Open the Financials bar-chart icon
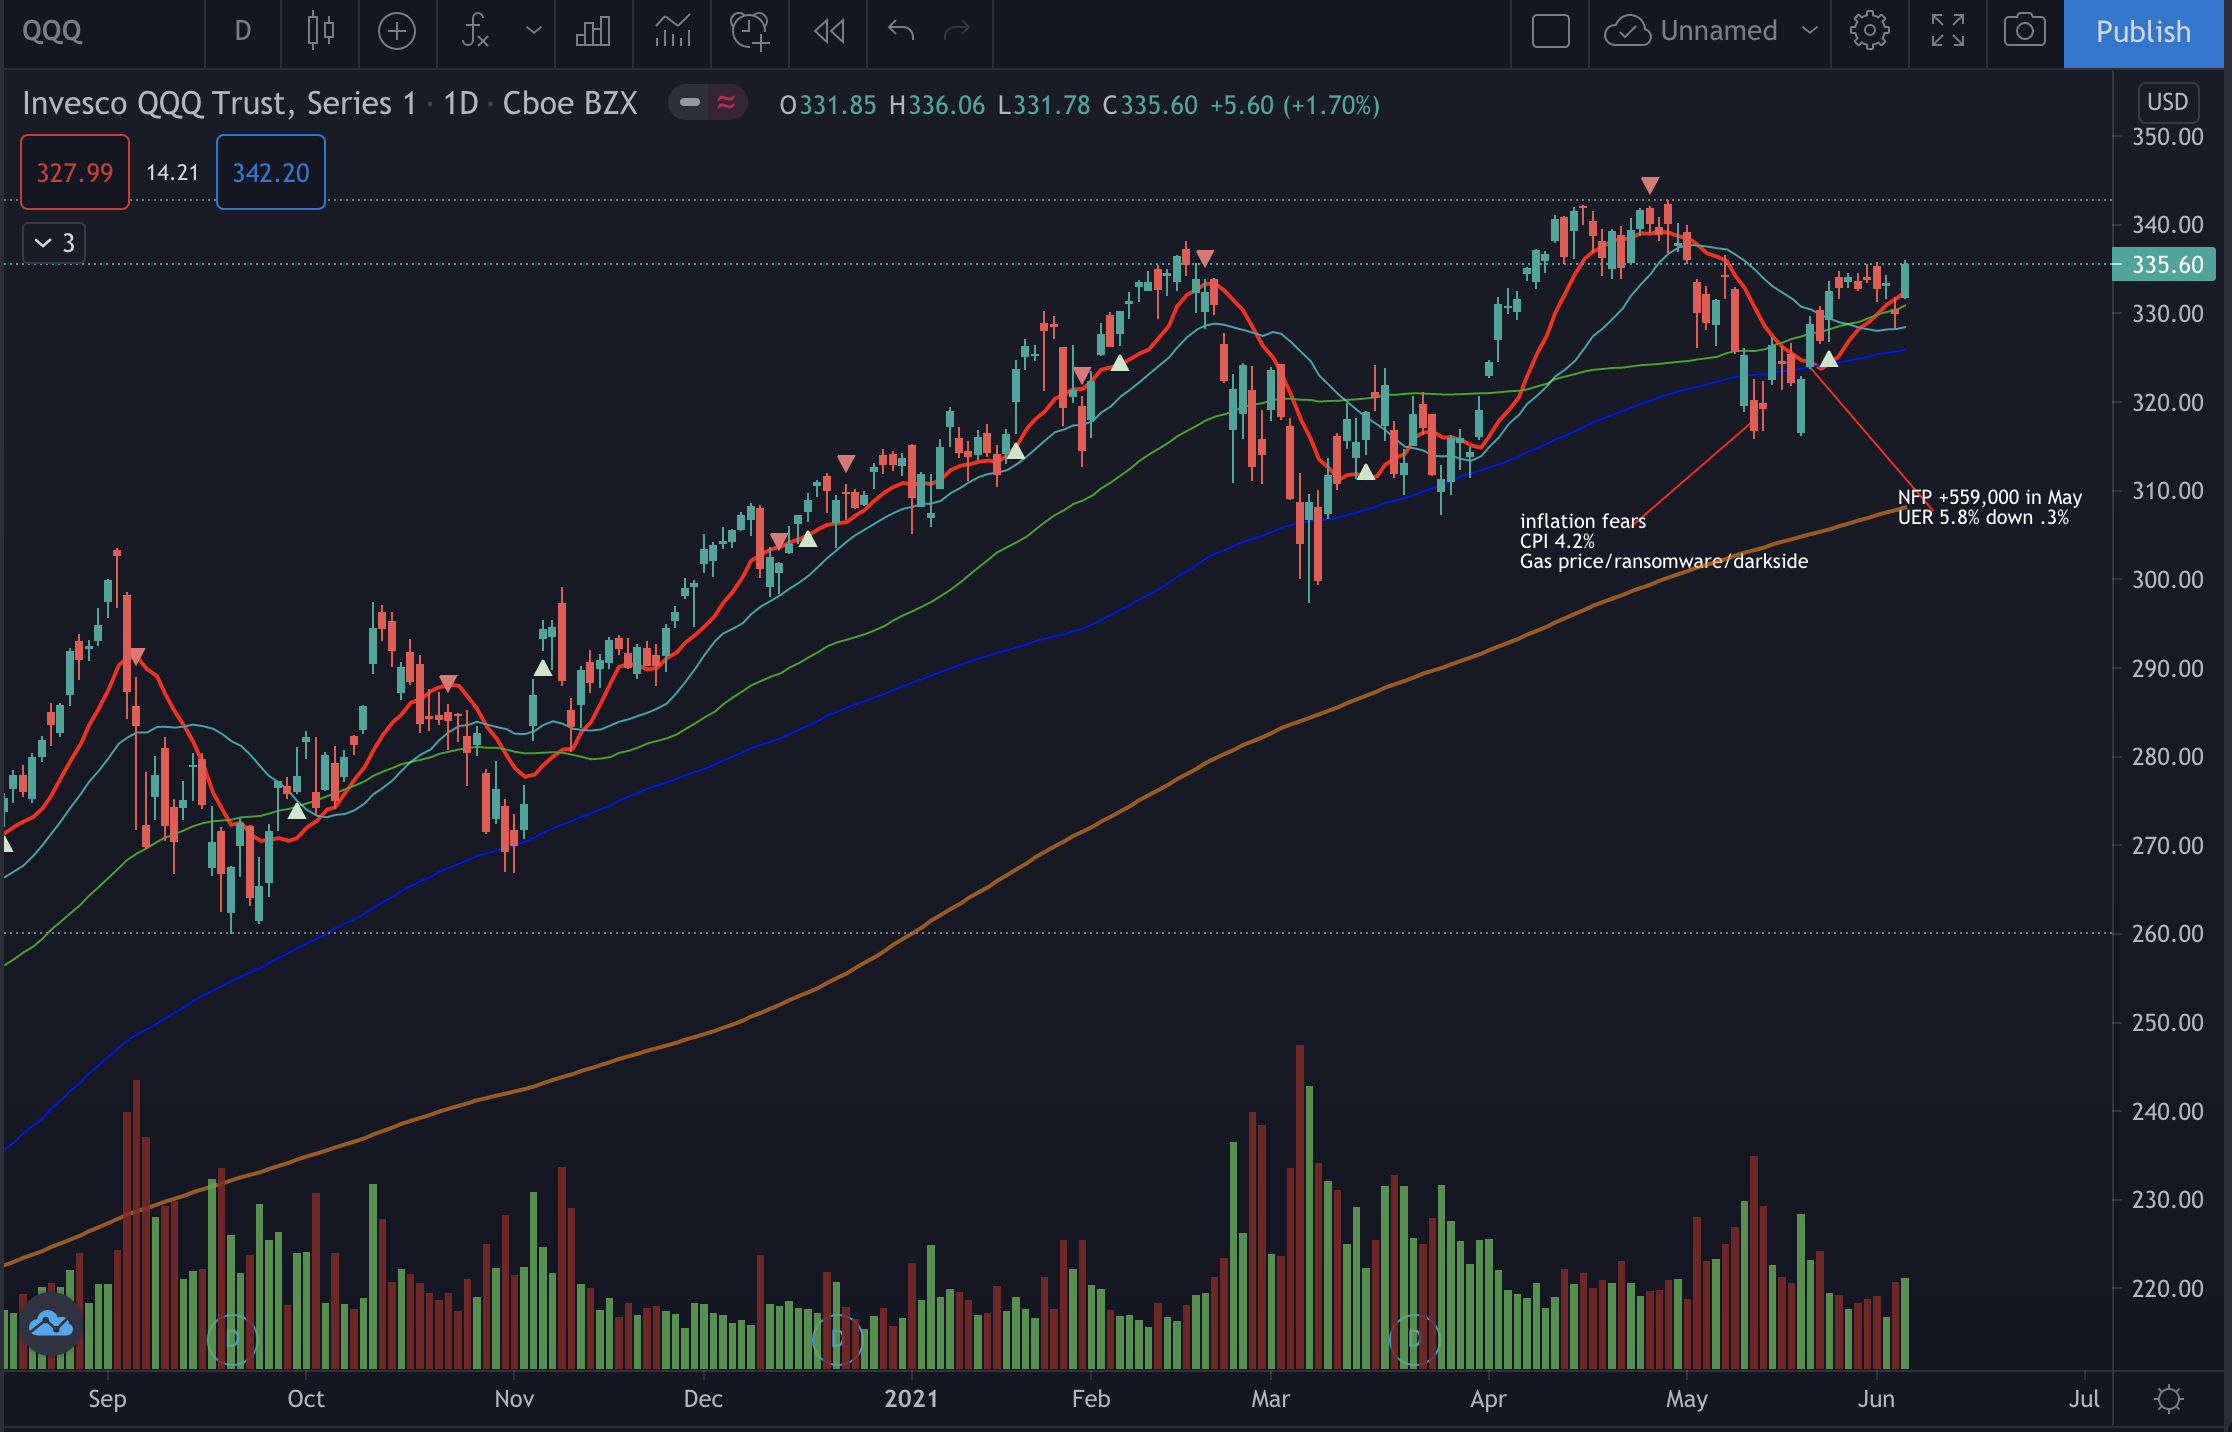 tap(593, 31)
